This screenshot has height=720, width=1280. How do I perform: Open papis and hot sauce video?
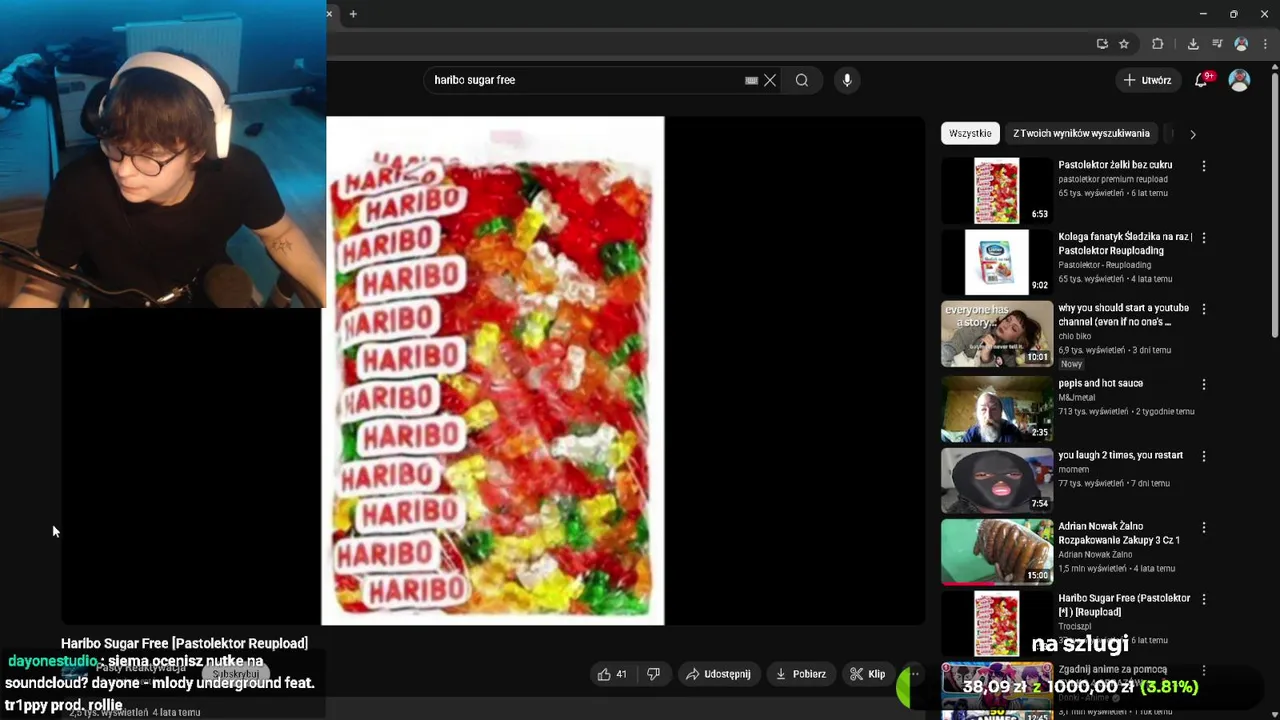[1100, 383]
